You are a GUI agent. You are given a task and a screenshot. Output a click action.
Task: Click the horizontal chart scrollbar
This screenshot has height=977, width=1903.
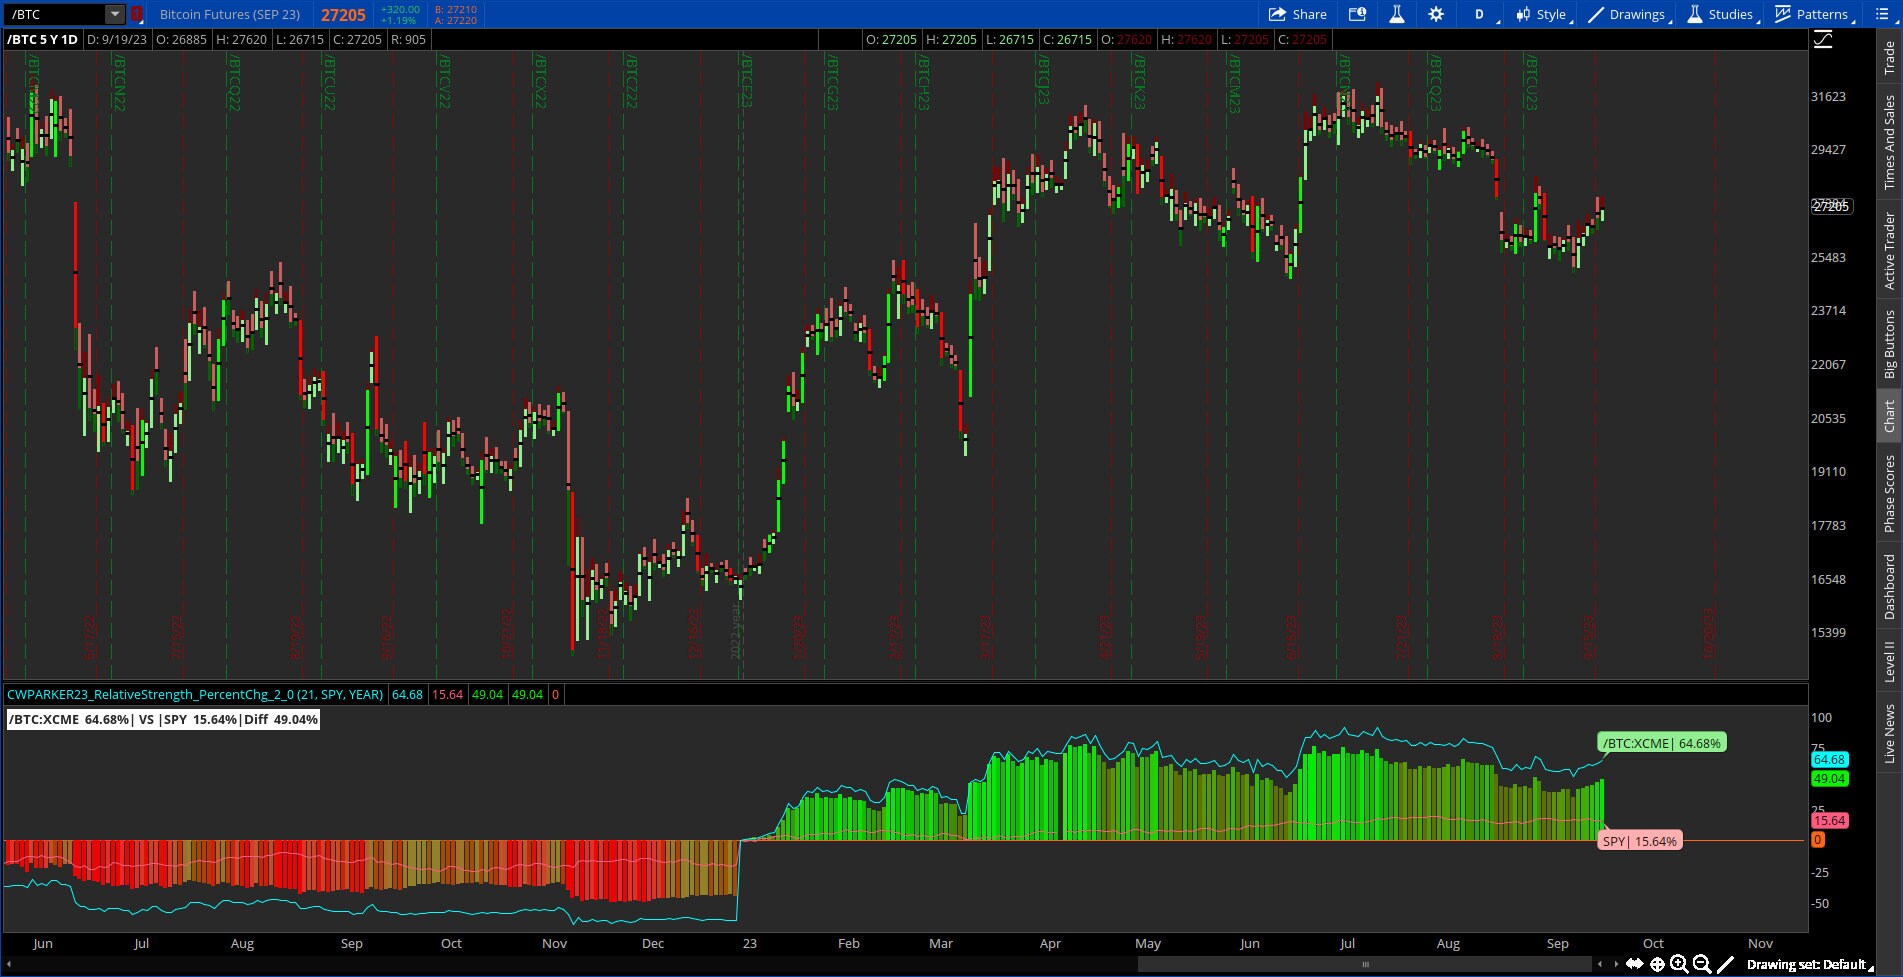pos(1365,964)
